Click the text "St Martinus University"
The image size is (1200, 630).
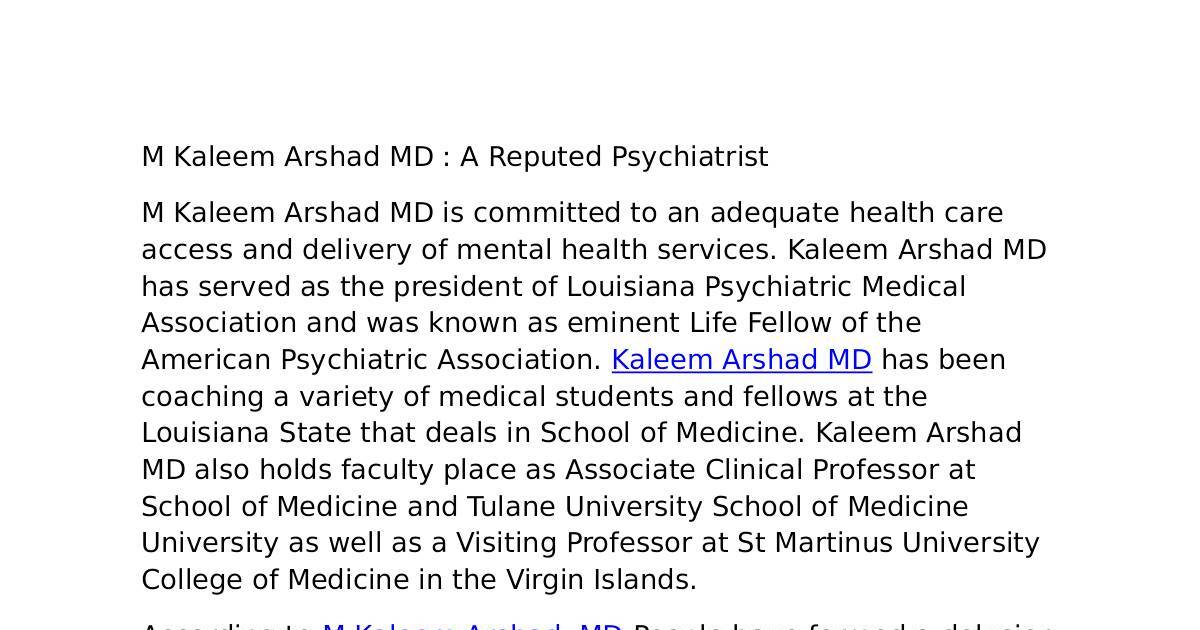tap(888, 543)
